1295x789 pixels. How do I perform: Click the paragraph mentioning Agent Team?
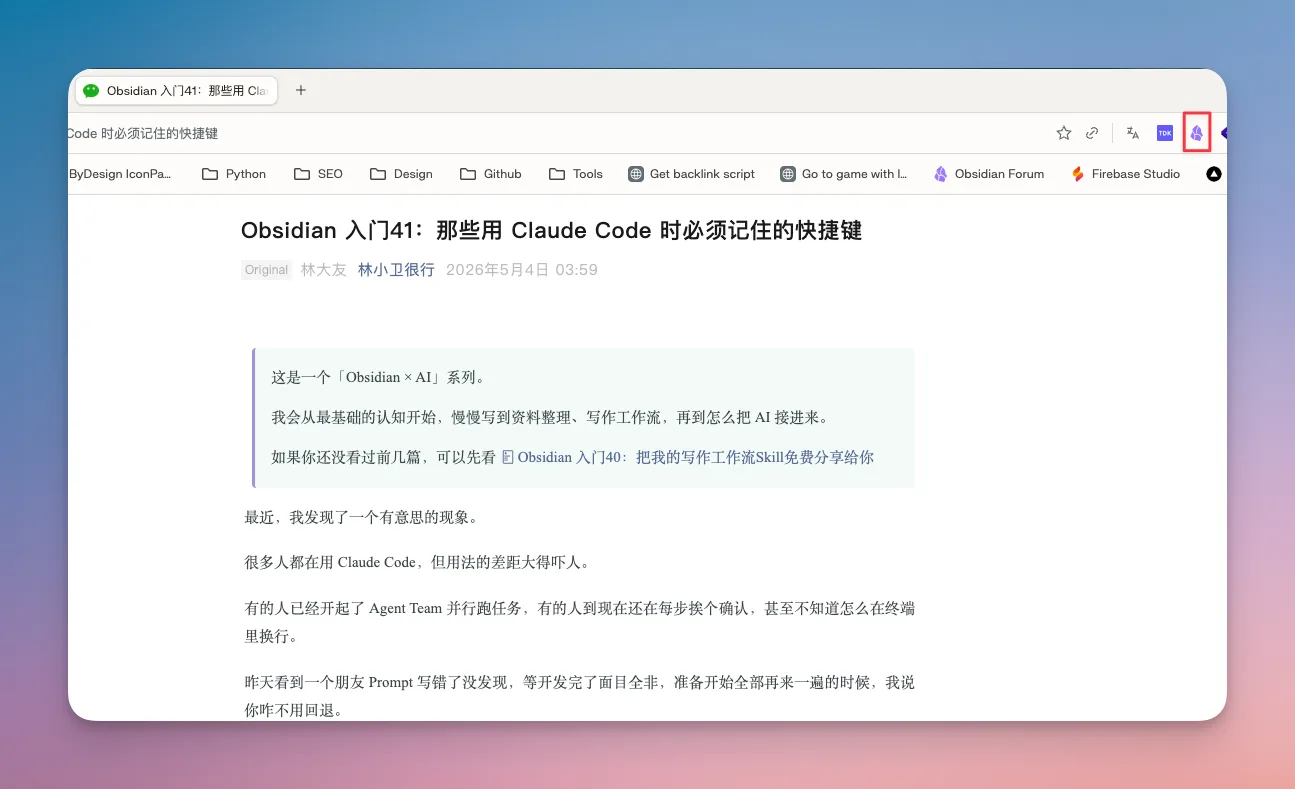tap(580, 622)
